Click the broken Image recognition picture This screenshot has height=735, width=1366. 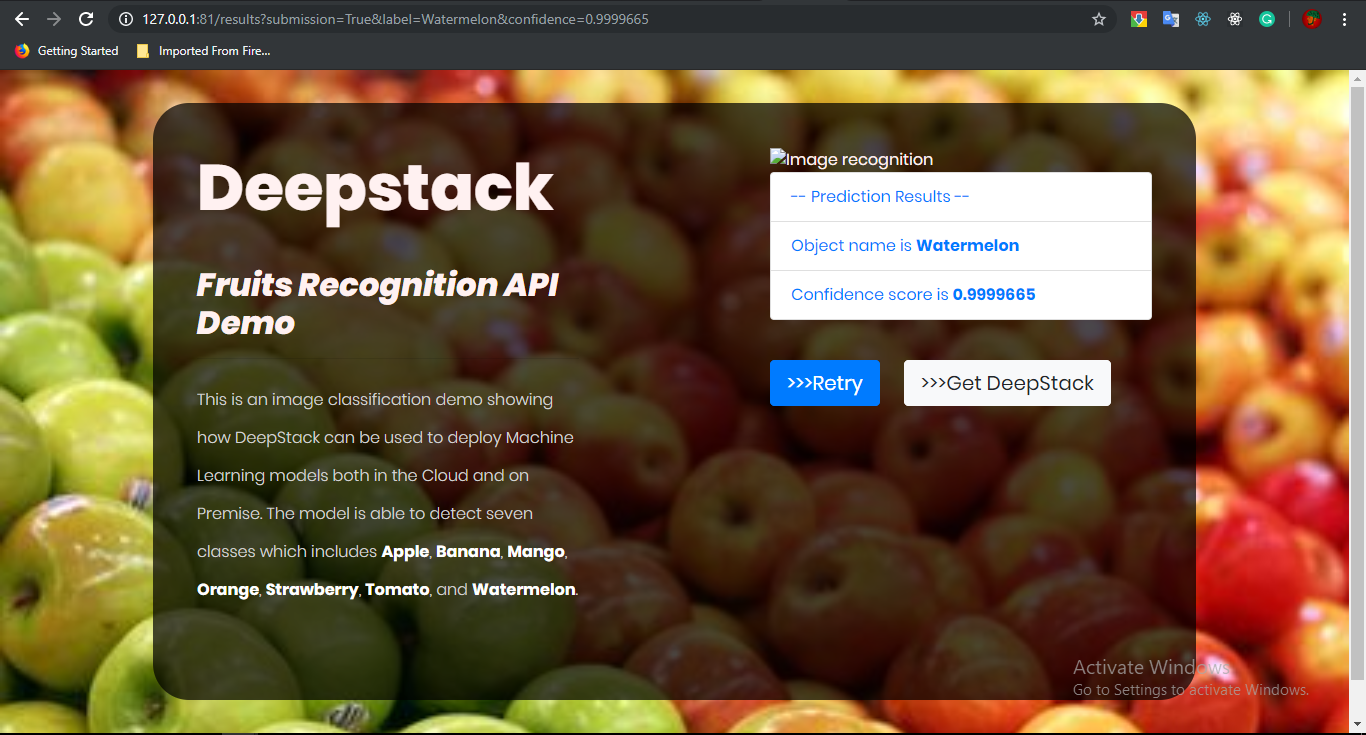pyautogui.click(x=851, y=160)
